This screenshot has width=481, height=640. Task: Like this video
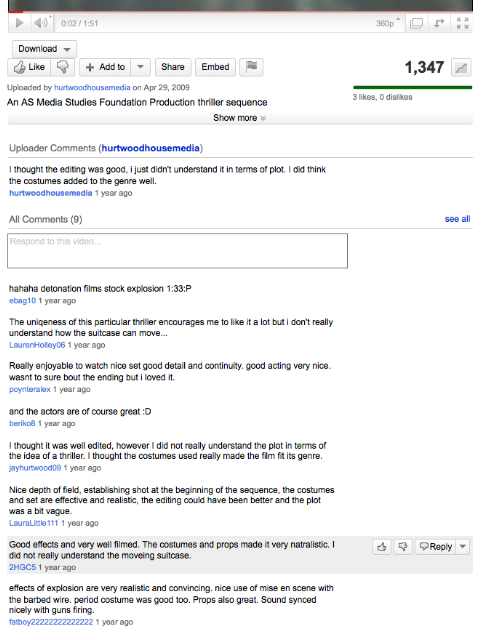[29, 67]
